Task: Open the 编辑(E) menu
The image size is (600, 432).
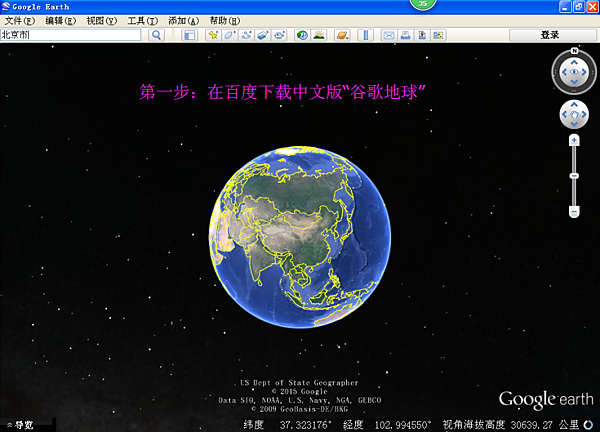Action: [x=60, y=21]
